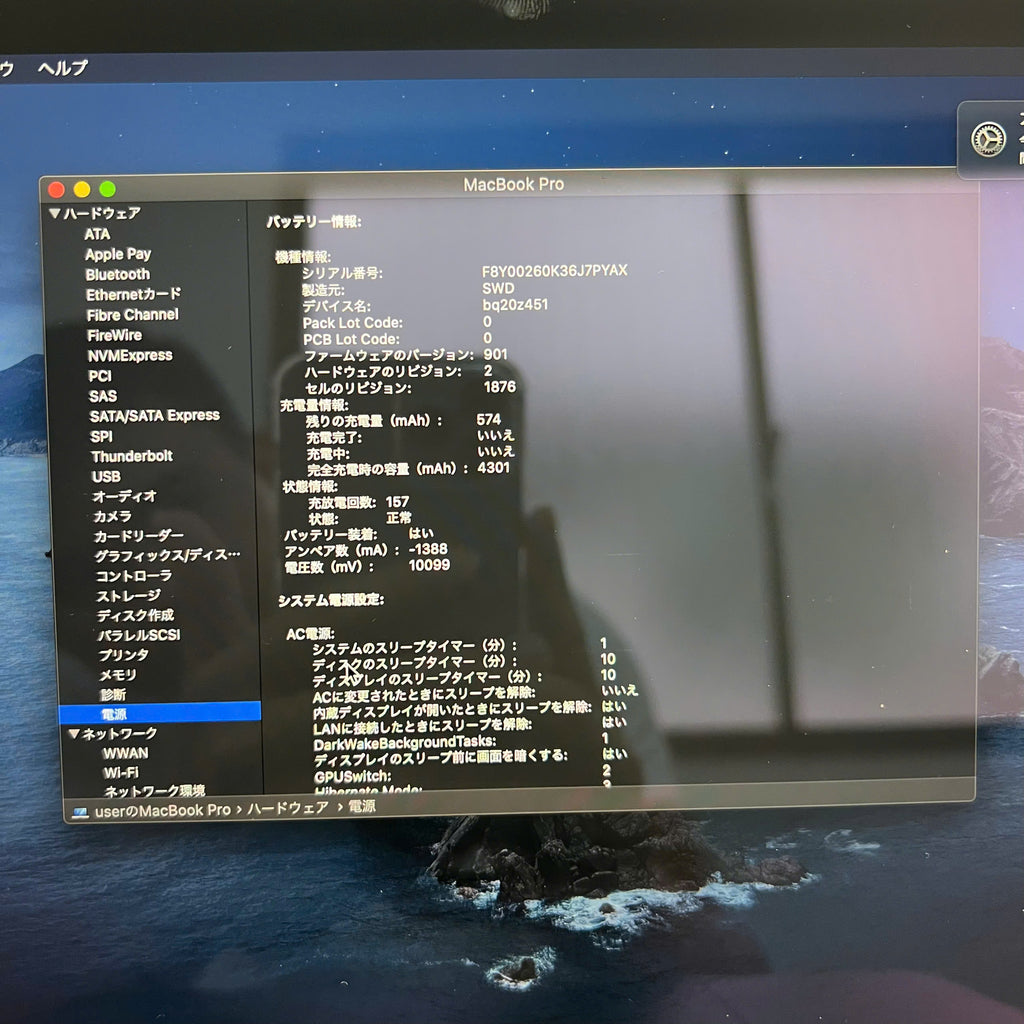Click the Mac icon in the path bar
The width and height of the screenshot is (1024, 1024).
pyautogui.click(x=80, y=812)
